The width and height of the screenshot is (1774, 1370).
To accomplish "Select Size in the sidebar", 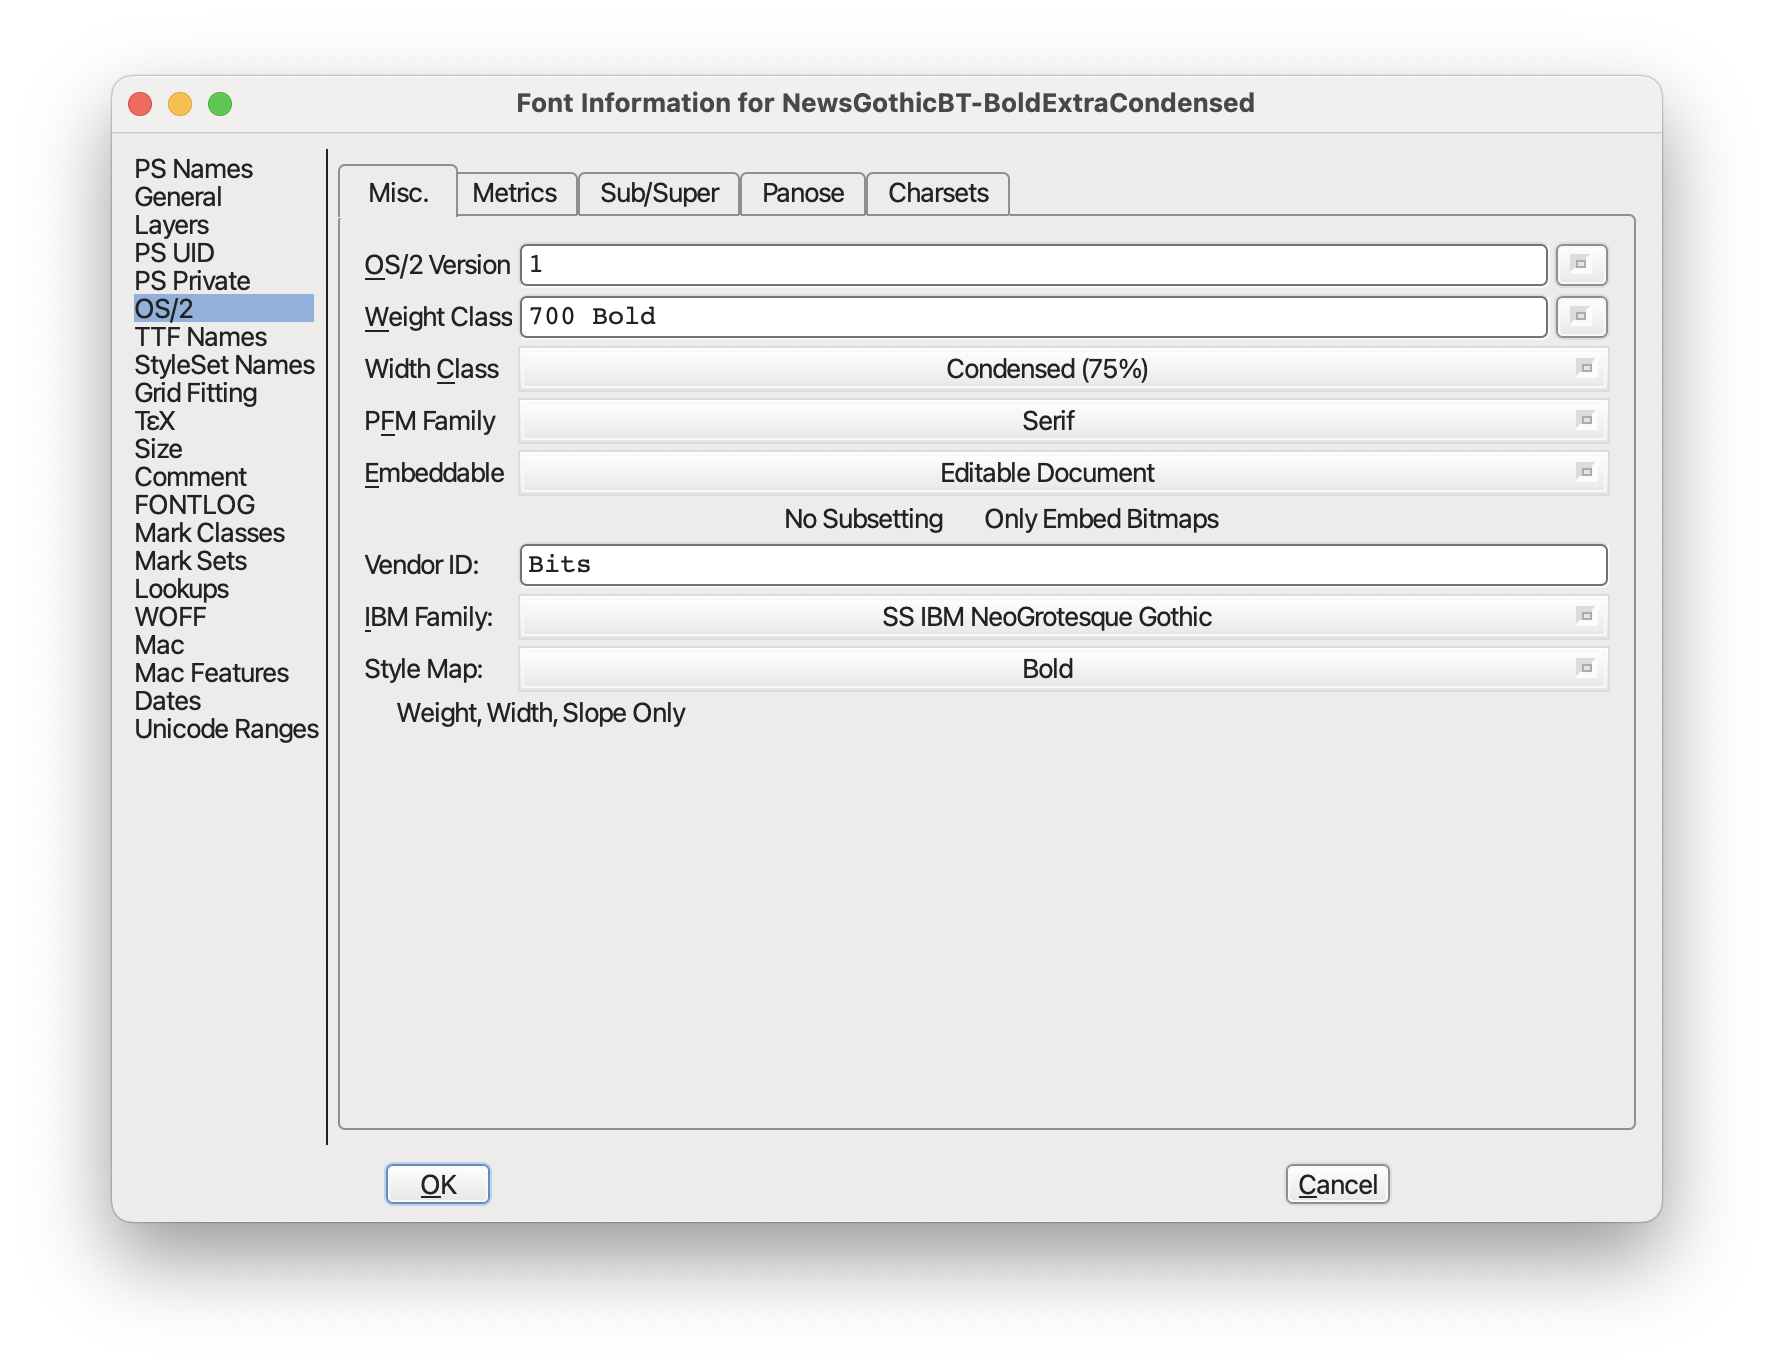I will [158, 449].
